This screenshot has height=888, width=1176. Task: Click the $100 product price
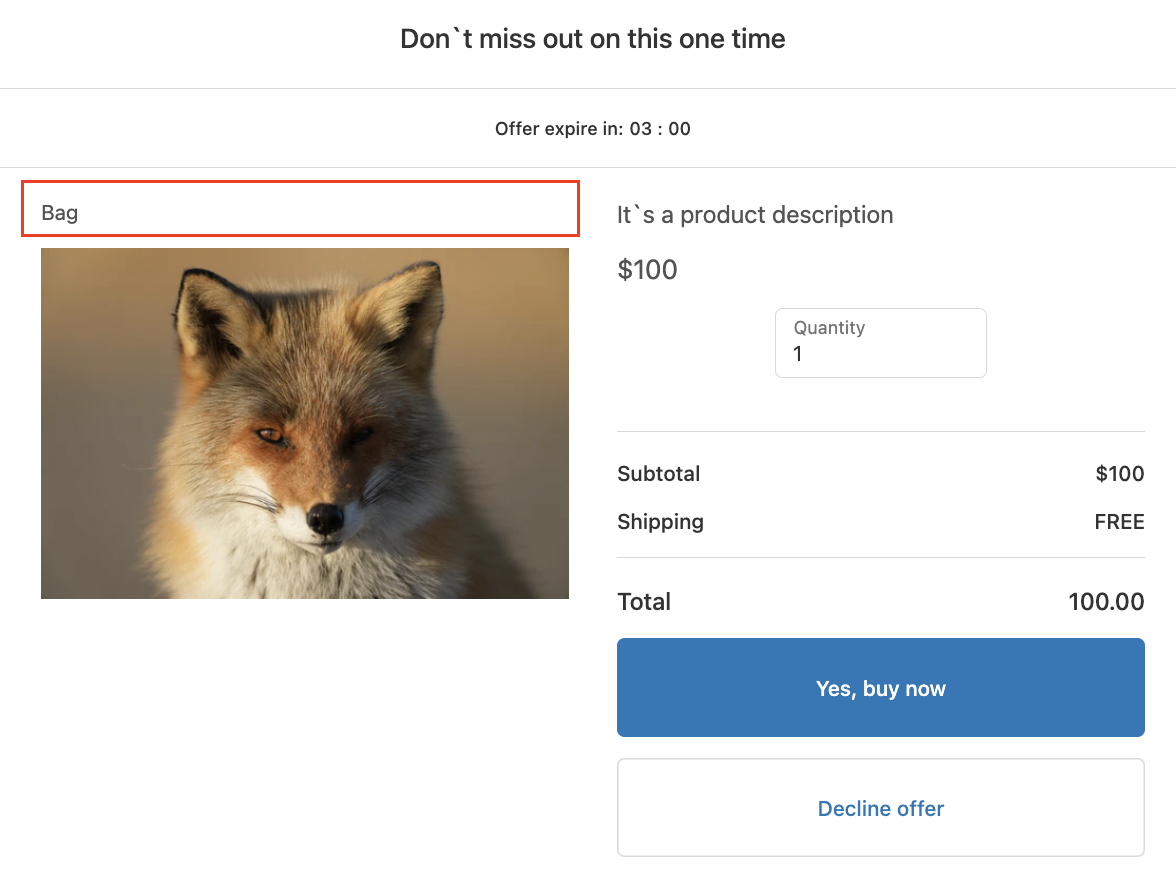tap(647, 269)
